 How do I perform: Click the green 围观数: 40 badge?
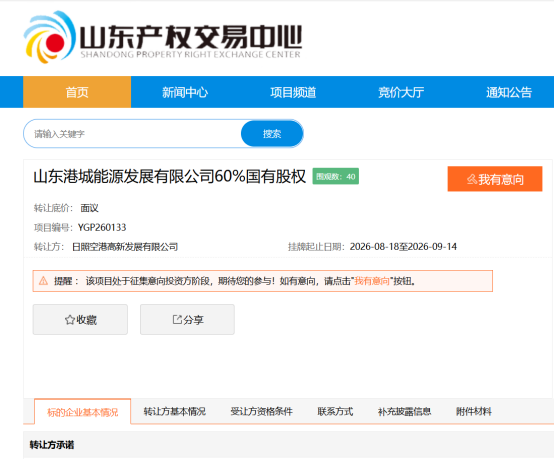pos(336,176)
